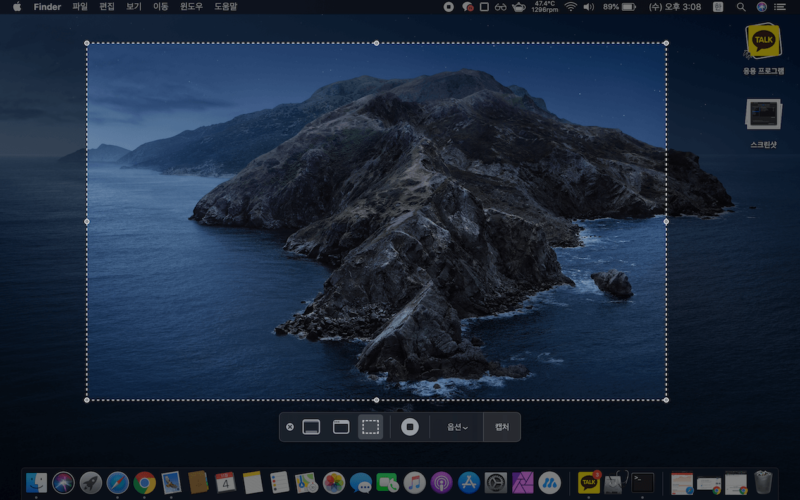This screenshot has width=800, height=500.
Task: Open Google Chrome from the Dock
Action: tap(144, 483)
